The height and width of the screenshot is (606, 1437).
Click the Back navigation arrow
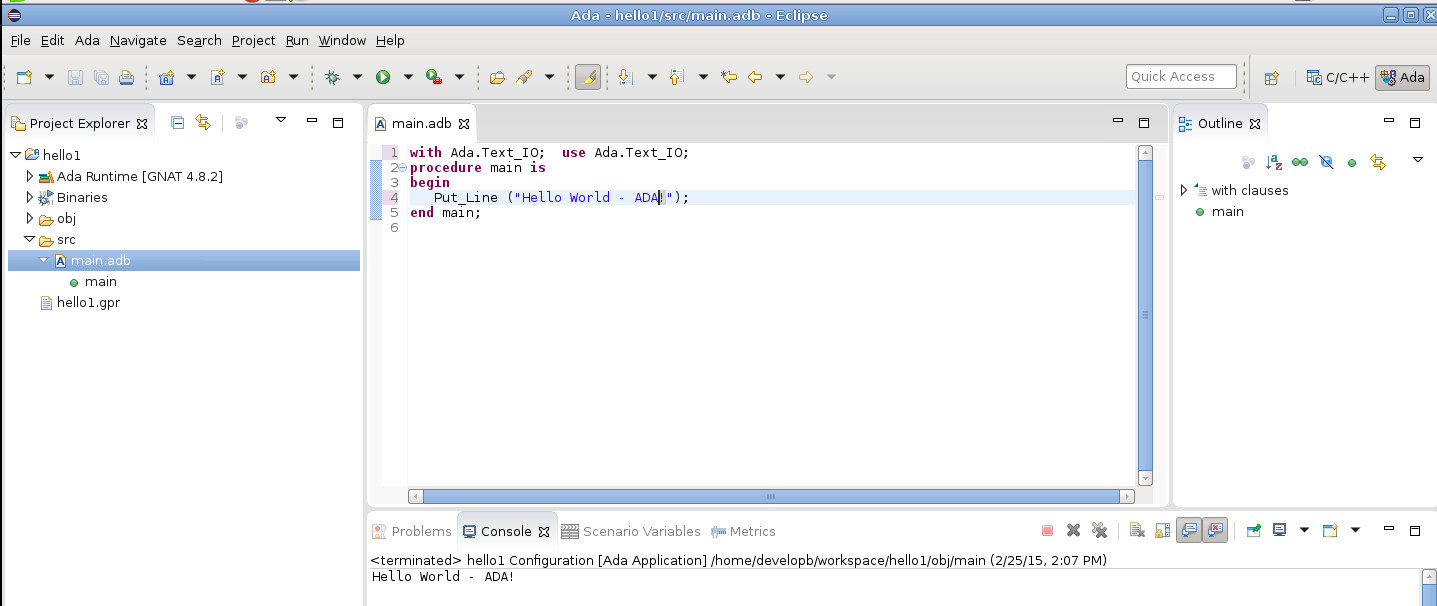[x=755, y=77]
